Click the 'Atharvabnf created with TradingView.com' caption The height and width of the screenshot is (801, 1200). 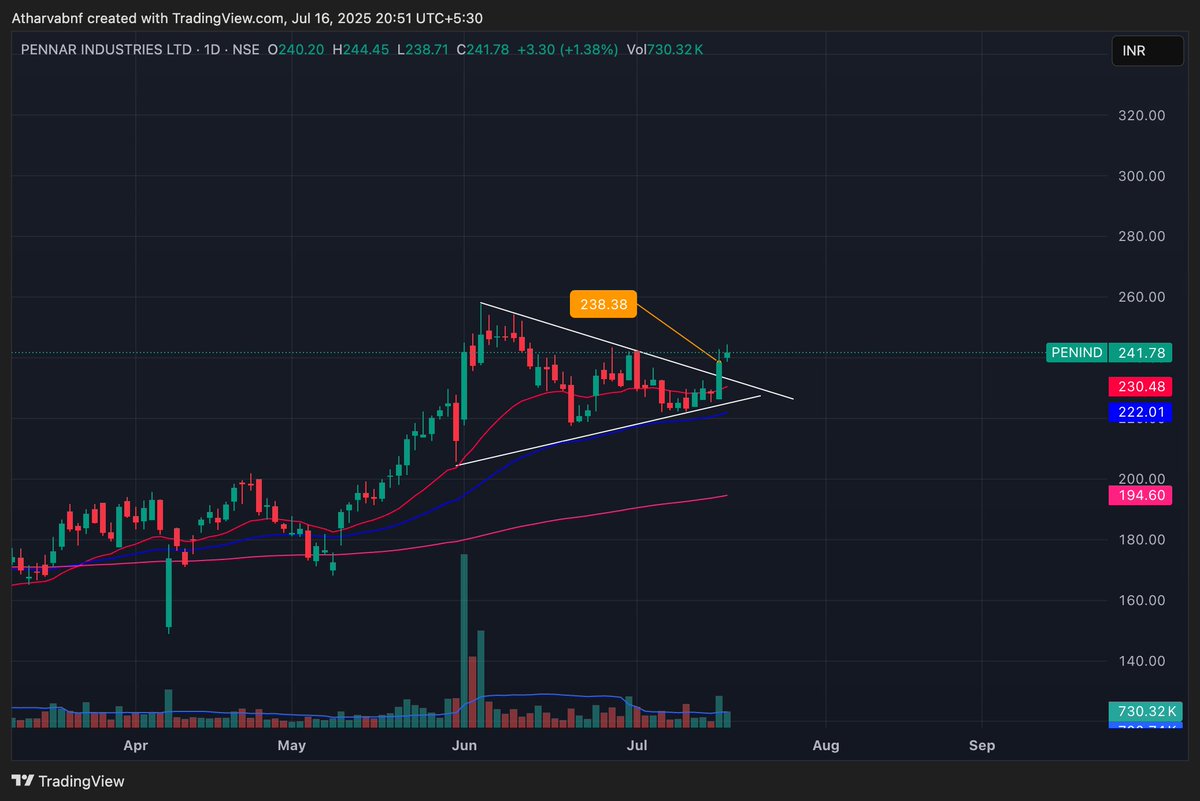point(148,17)
